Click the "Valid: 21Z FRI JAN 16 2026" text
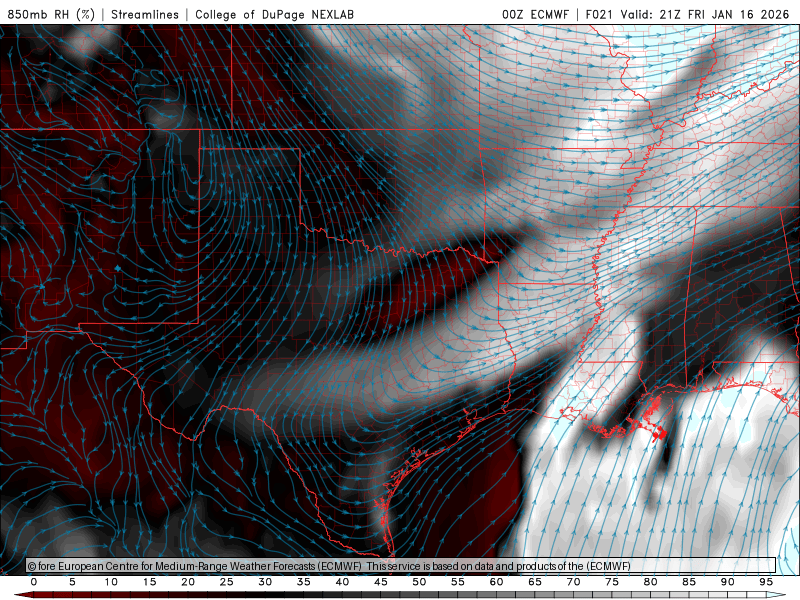Image resolution: width=800 pixels, height=600 pixels. [x=705, y=14]
